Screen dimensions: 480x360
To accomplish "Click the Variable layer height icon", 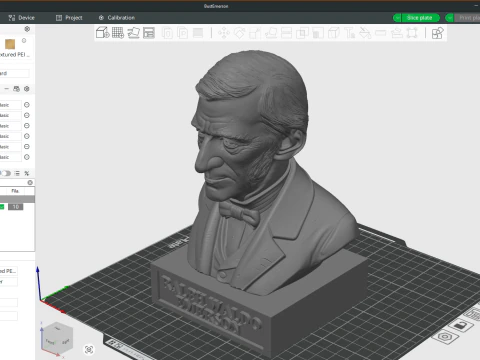I will point(198,33).
